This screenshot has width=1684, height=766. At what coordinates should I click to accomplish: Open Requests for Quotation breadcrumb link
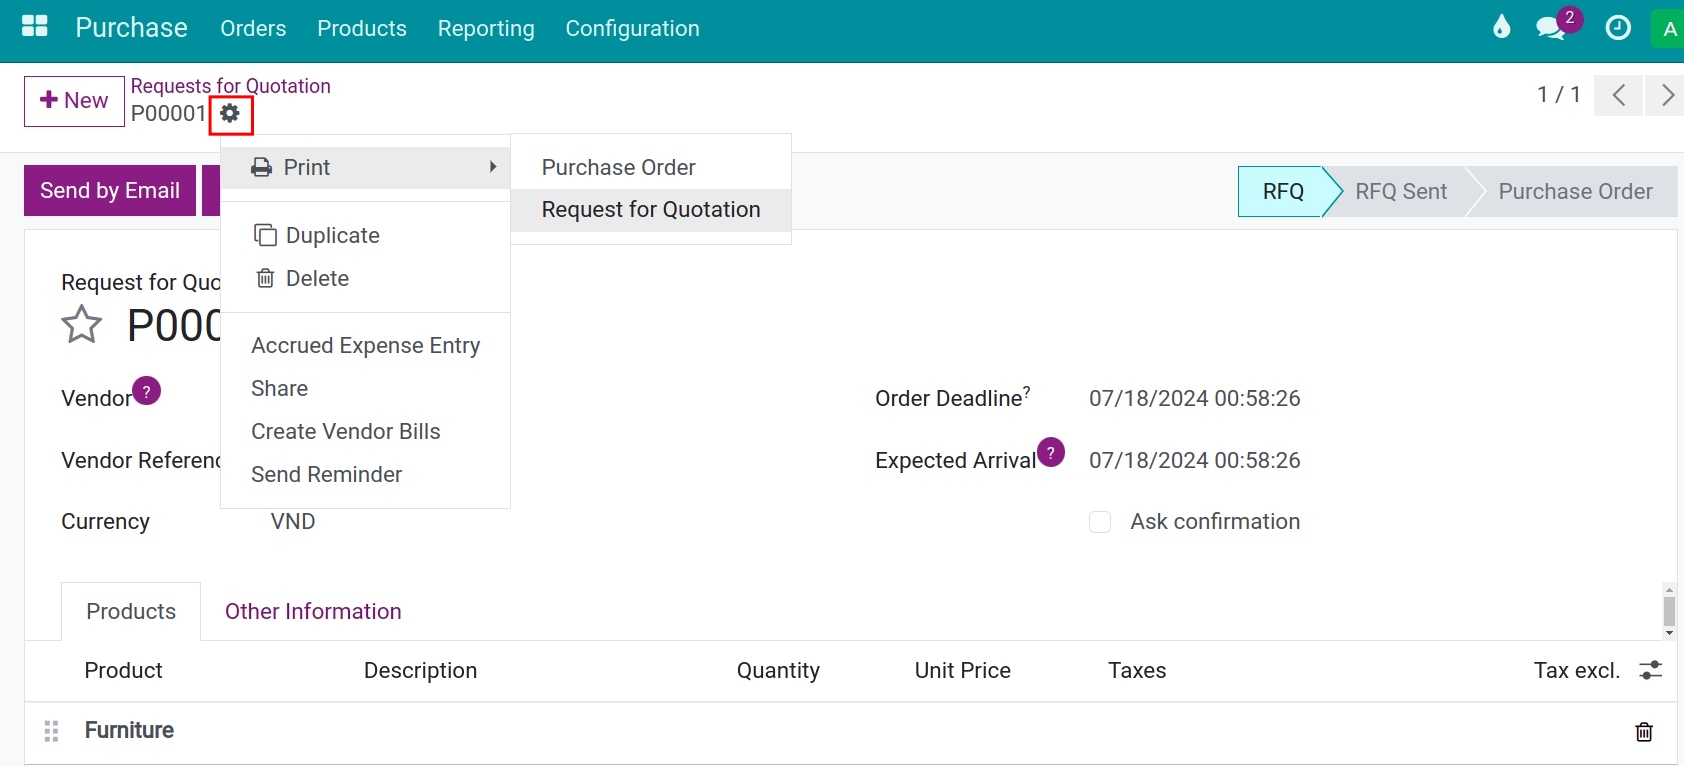pos(231,86)
